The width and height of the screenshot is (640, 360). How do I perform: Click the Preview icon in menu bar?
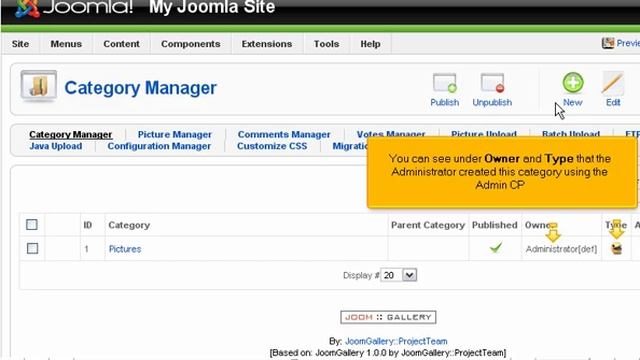[608, 43]
